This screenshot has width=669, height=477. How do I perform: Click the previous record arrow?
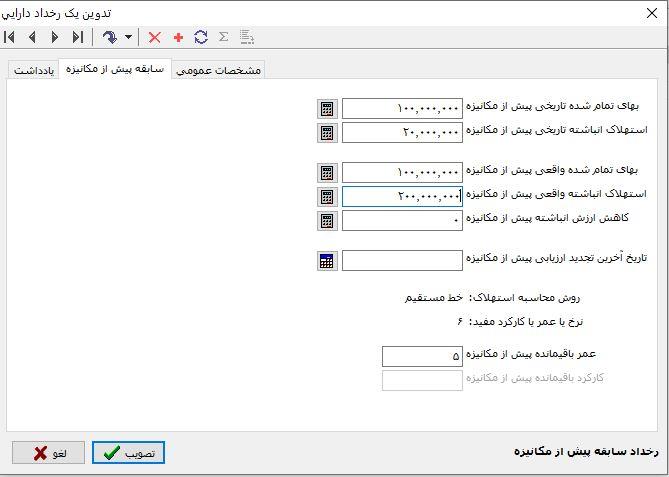click(x=32, y=37)
